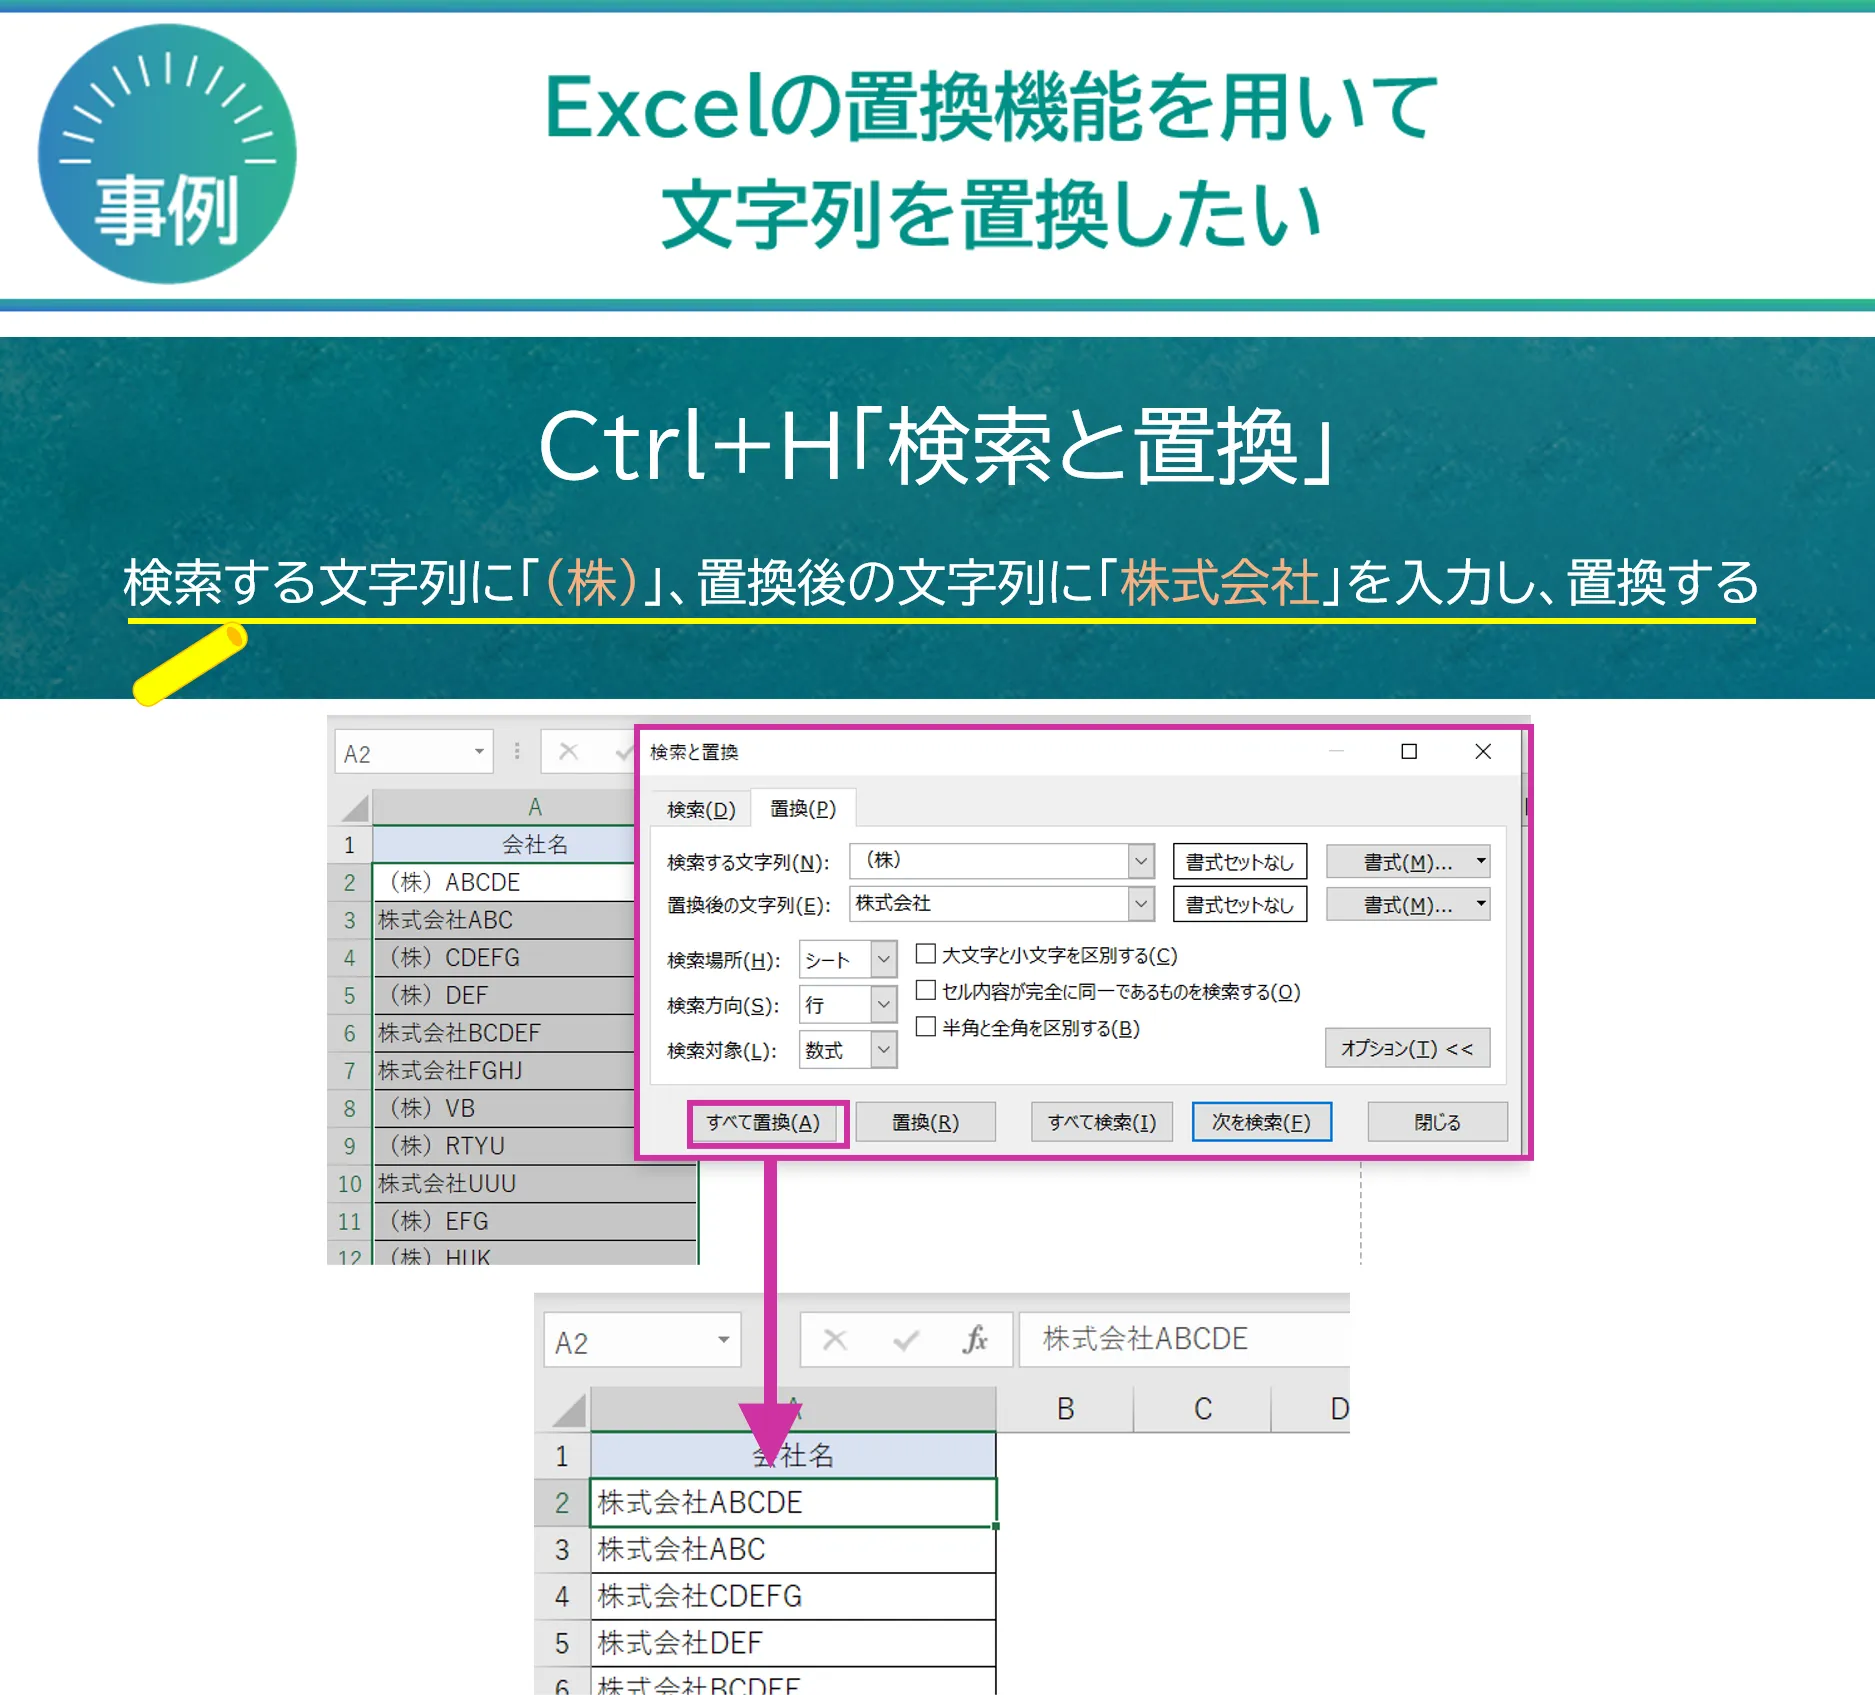Maximize the Find and Replace dialog
Screen dimensions: 1875x1695
pyautogui.click(x=1409, y=751)
